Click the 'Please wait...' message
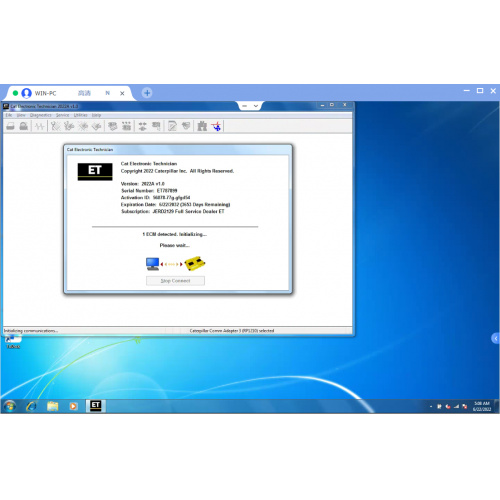500x500 pixels. 175,245
